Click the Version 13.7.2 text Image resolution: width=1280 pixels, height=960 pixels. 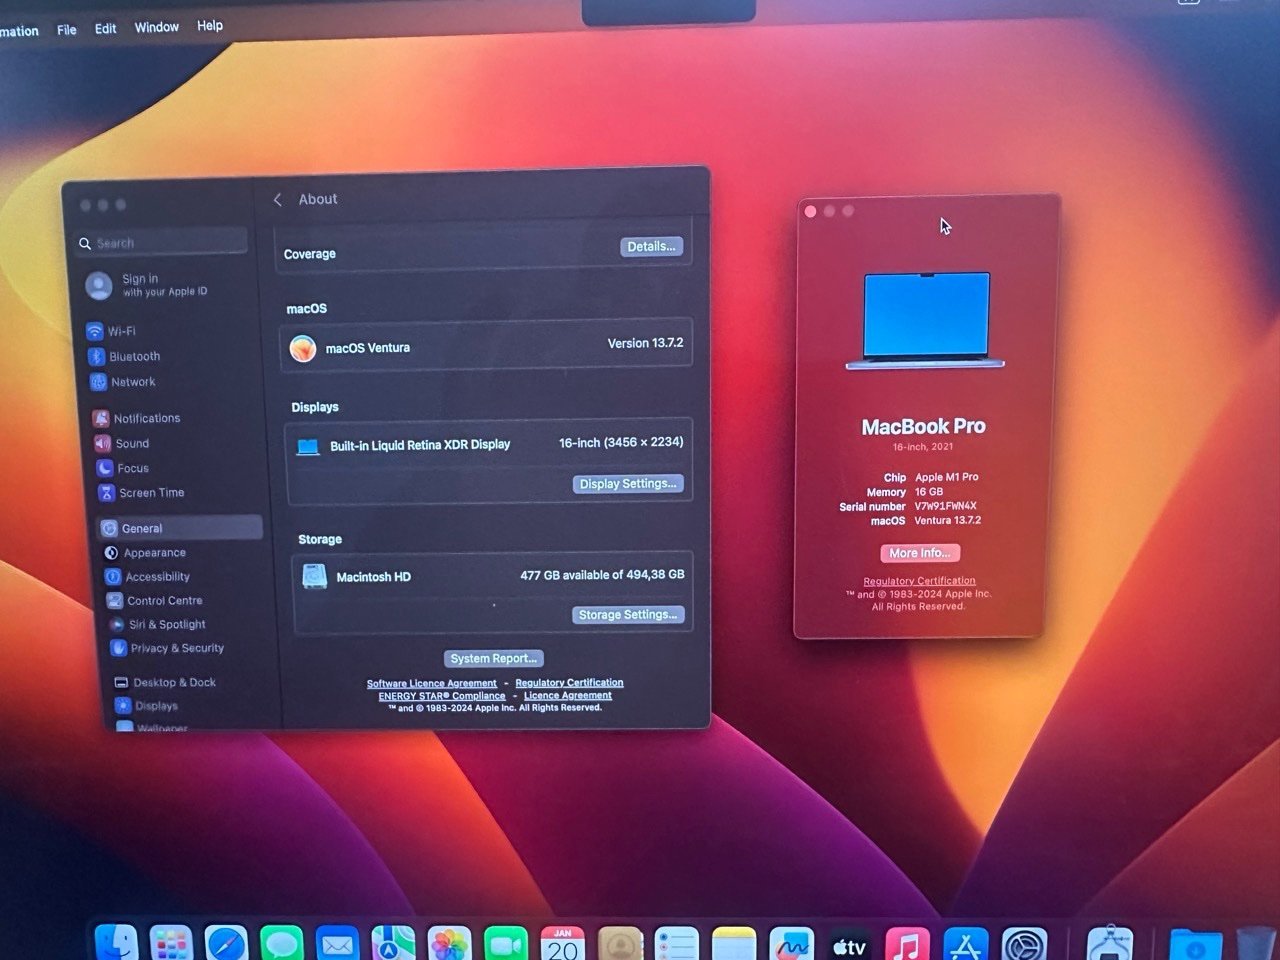point(645,343)
